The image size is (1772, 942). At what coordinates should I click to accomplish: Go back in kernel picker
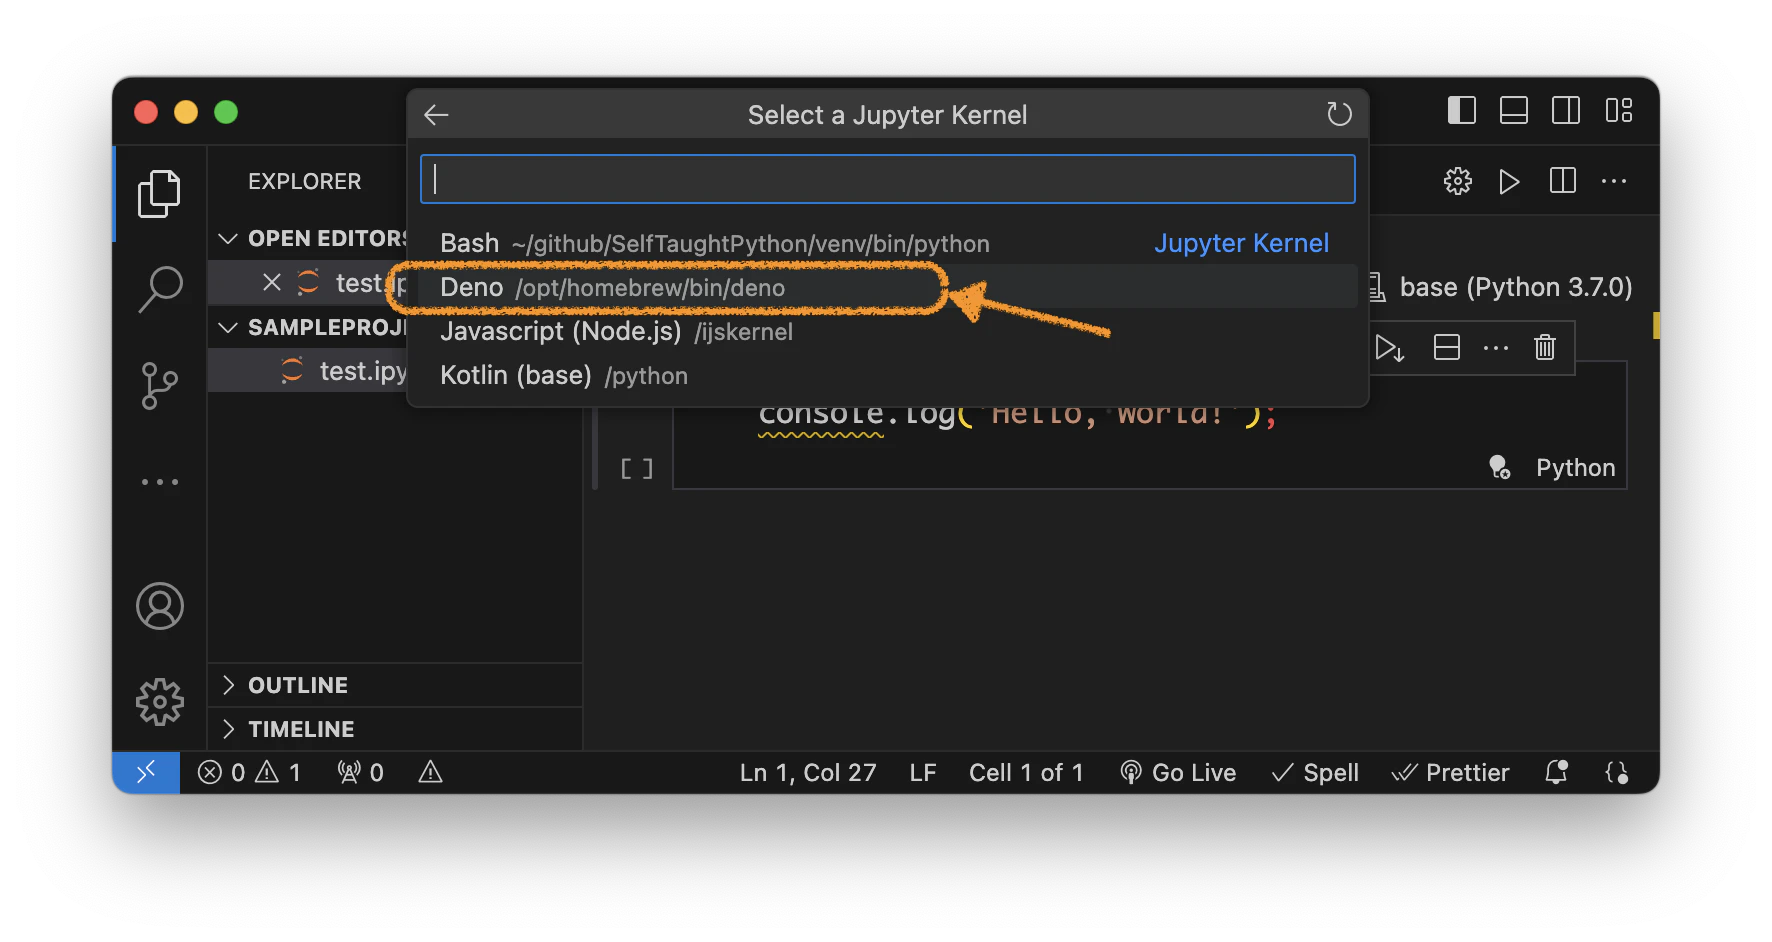(436, 115)
